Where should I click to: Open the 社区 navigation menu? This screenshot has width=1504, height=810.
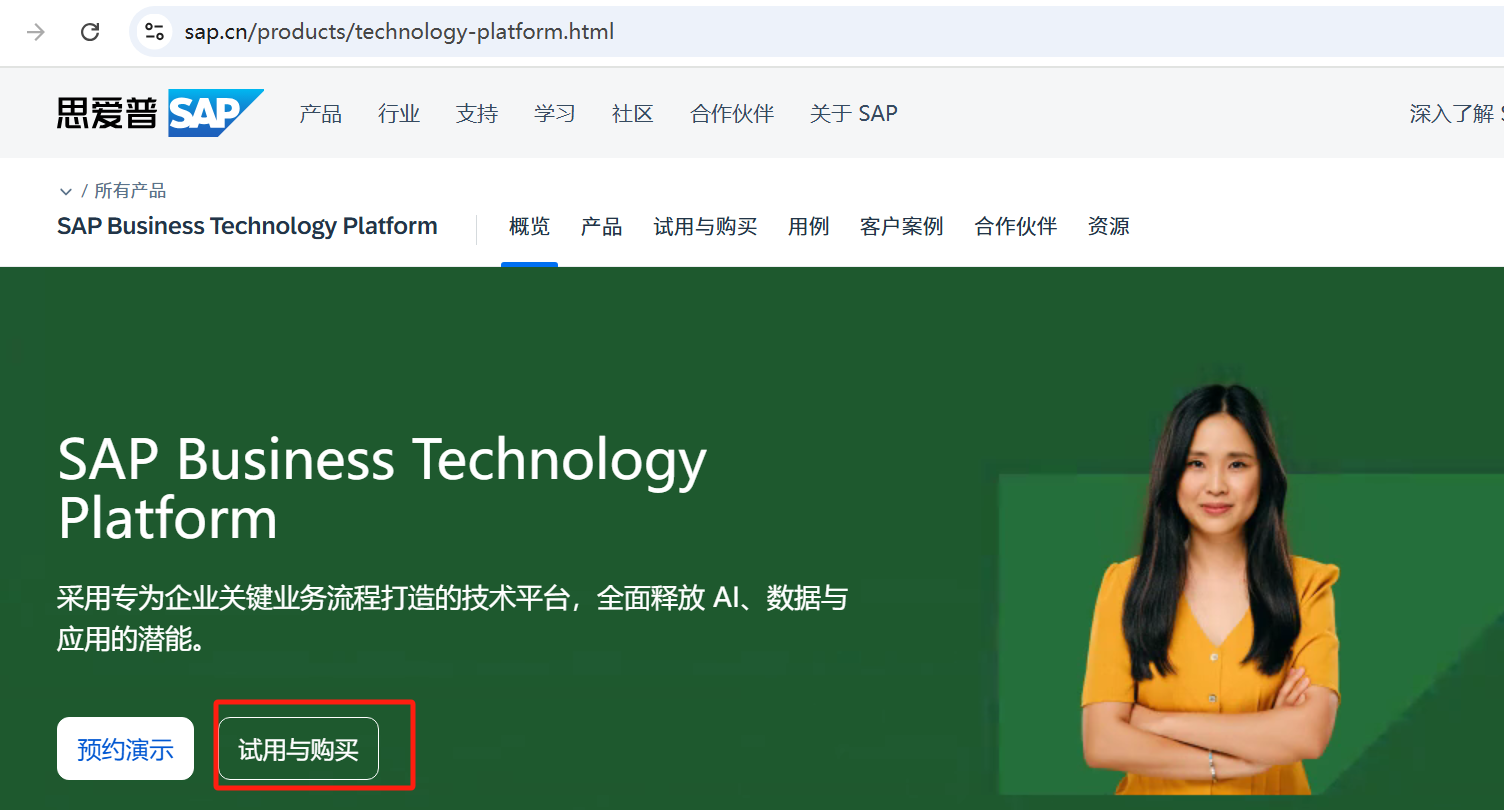click(633, 114)
